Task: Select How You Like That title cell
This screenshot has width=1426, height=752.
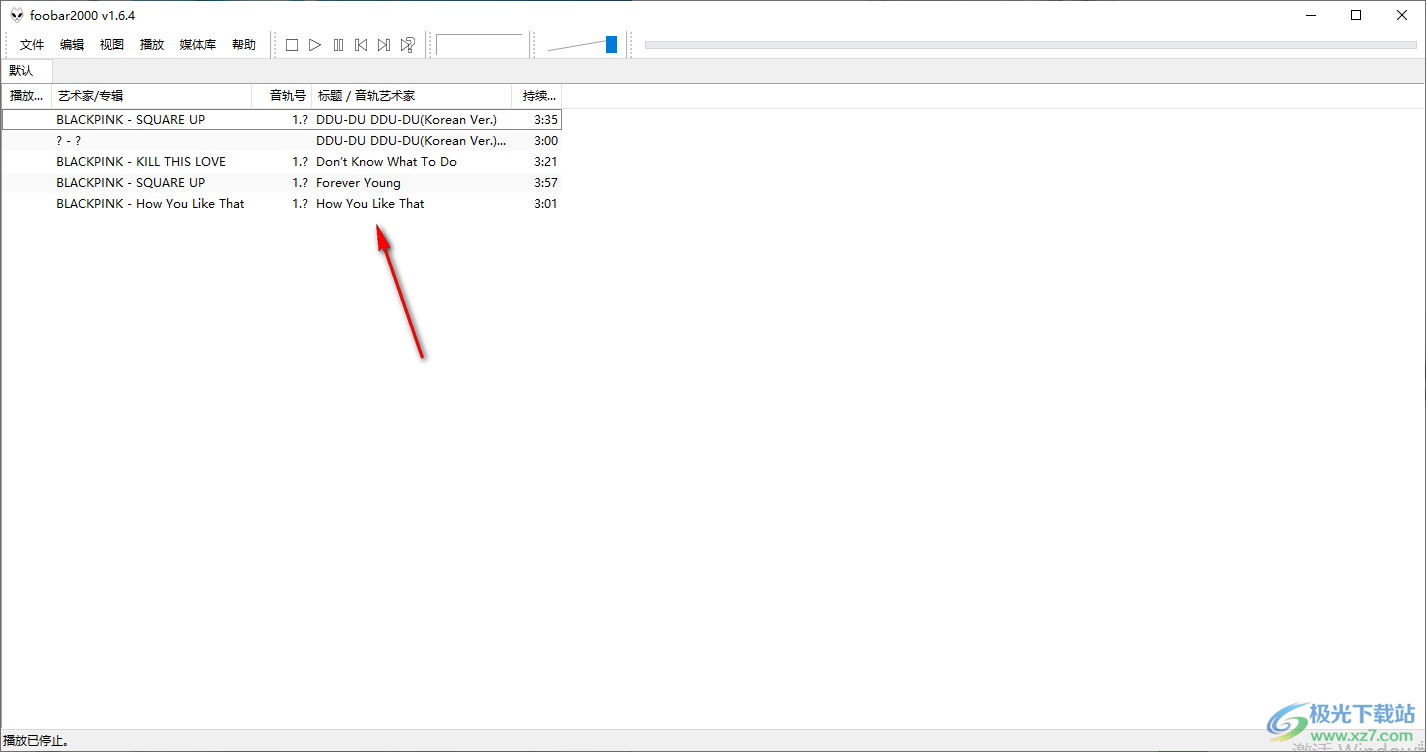Action: (x=370, y=204)
